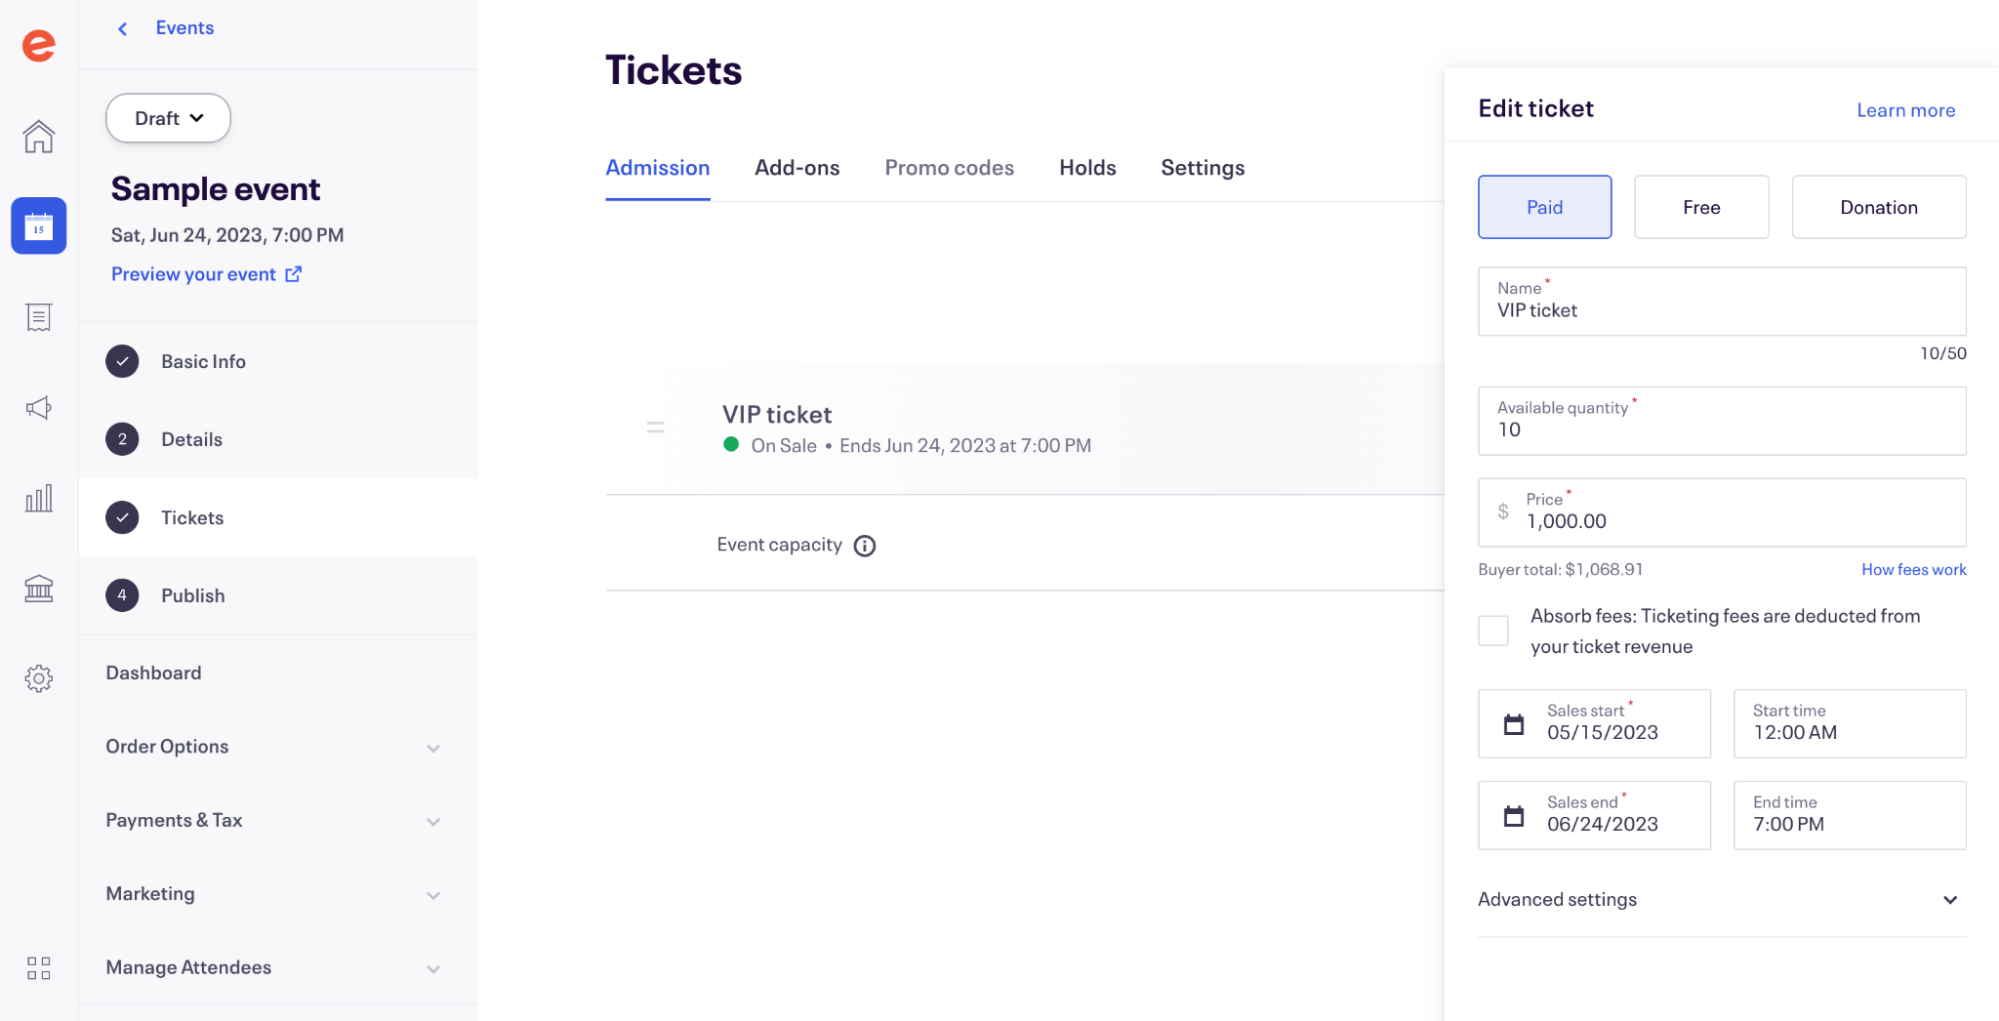Open the Orders receipt icon

tap(39, 317)
